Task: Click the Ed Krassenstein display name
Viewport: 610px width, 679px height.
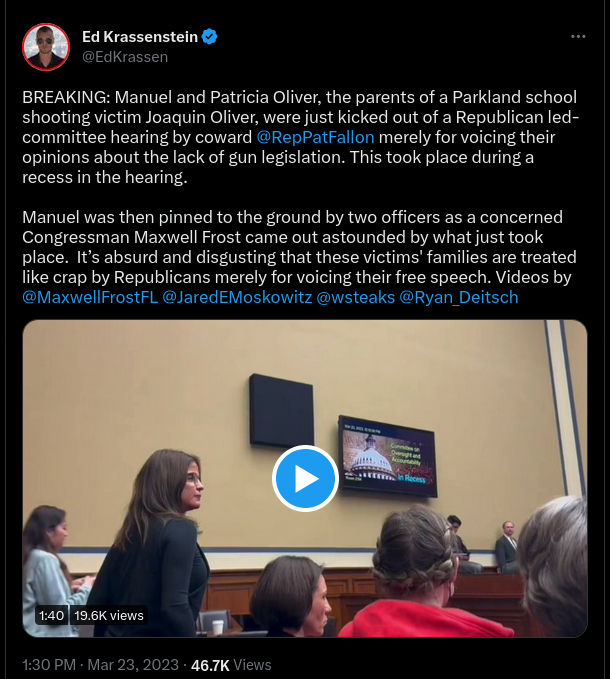Action: tap(140, 37)
